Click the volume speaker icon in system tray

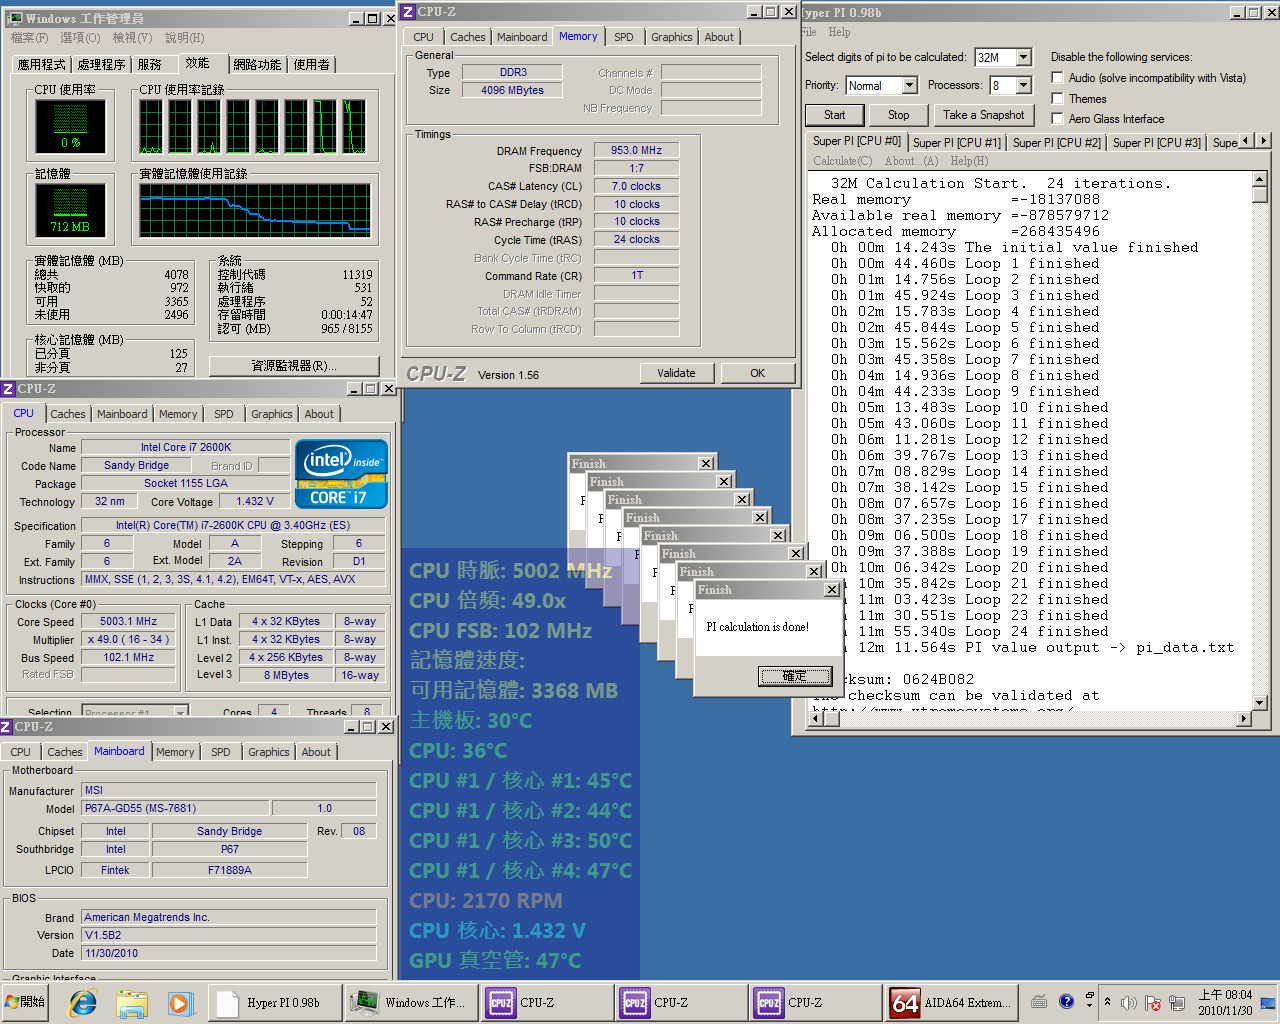coord(1129,1002)
